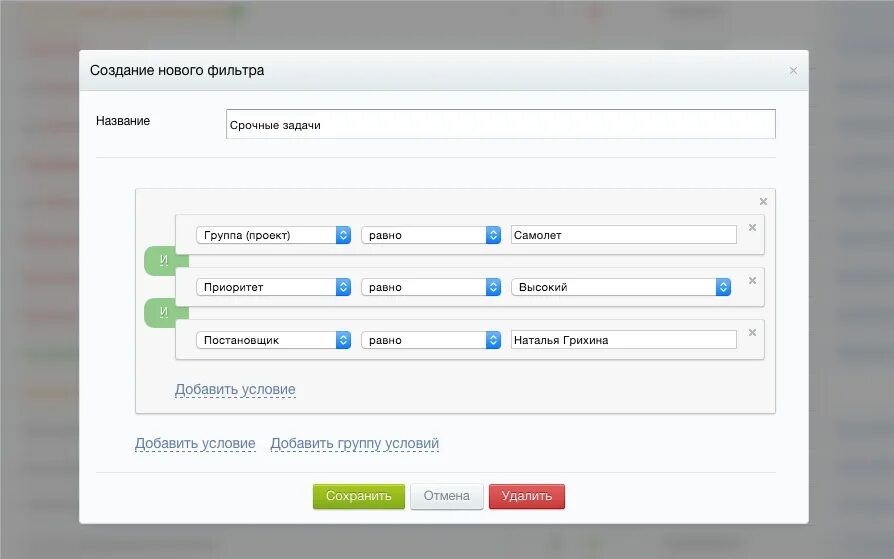Open the Высокий value dropdown
Image resolution: width=894 pixels, height=559 pixels.
[x=621, y=287]
